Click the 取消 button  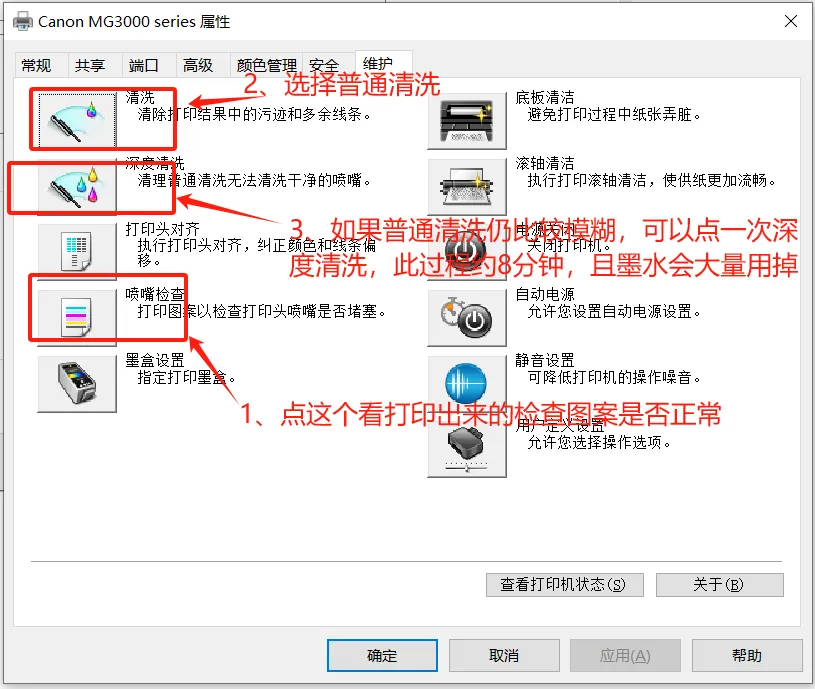504,655
